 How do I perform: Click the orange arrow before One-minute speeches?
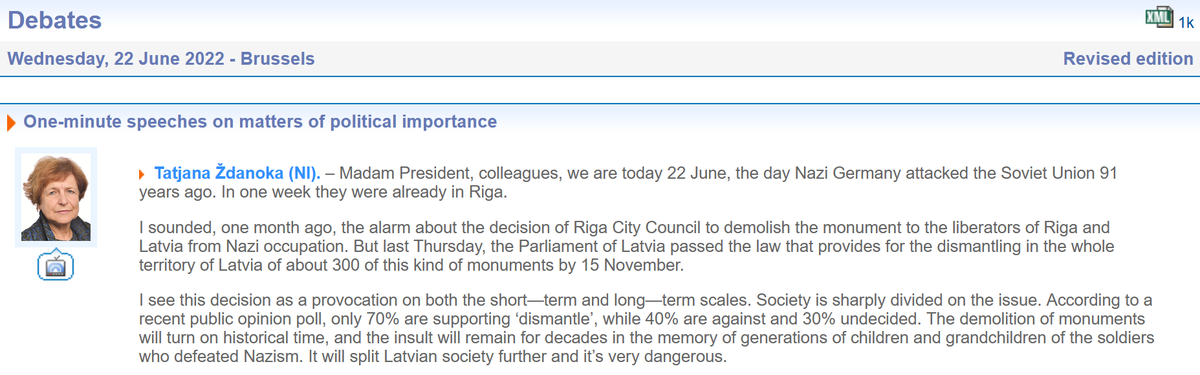click(11, 123)
